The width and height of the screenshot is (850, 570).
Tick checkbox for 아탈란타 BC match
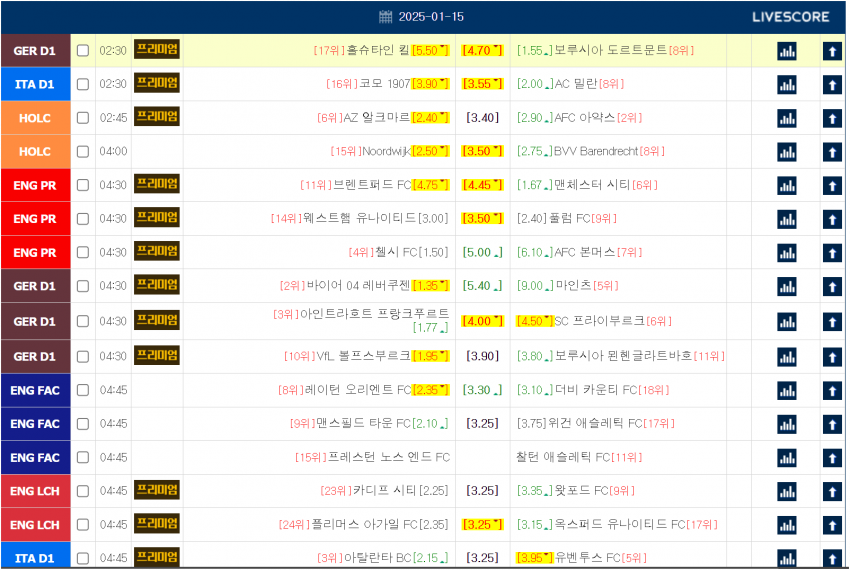[83, 558]
